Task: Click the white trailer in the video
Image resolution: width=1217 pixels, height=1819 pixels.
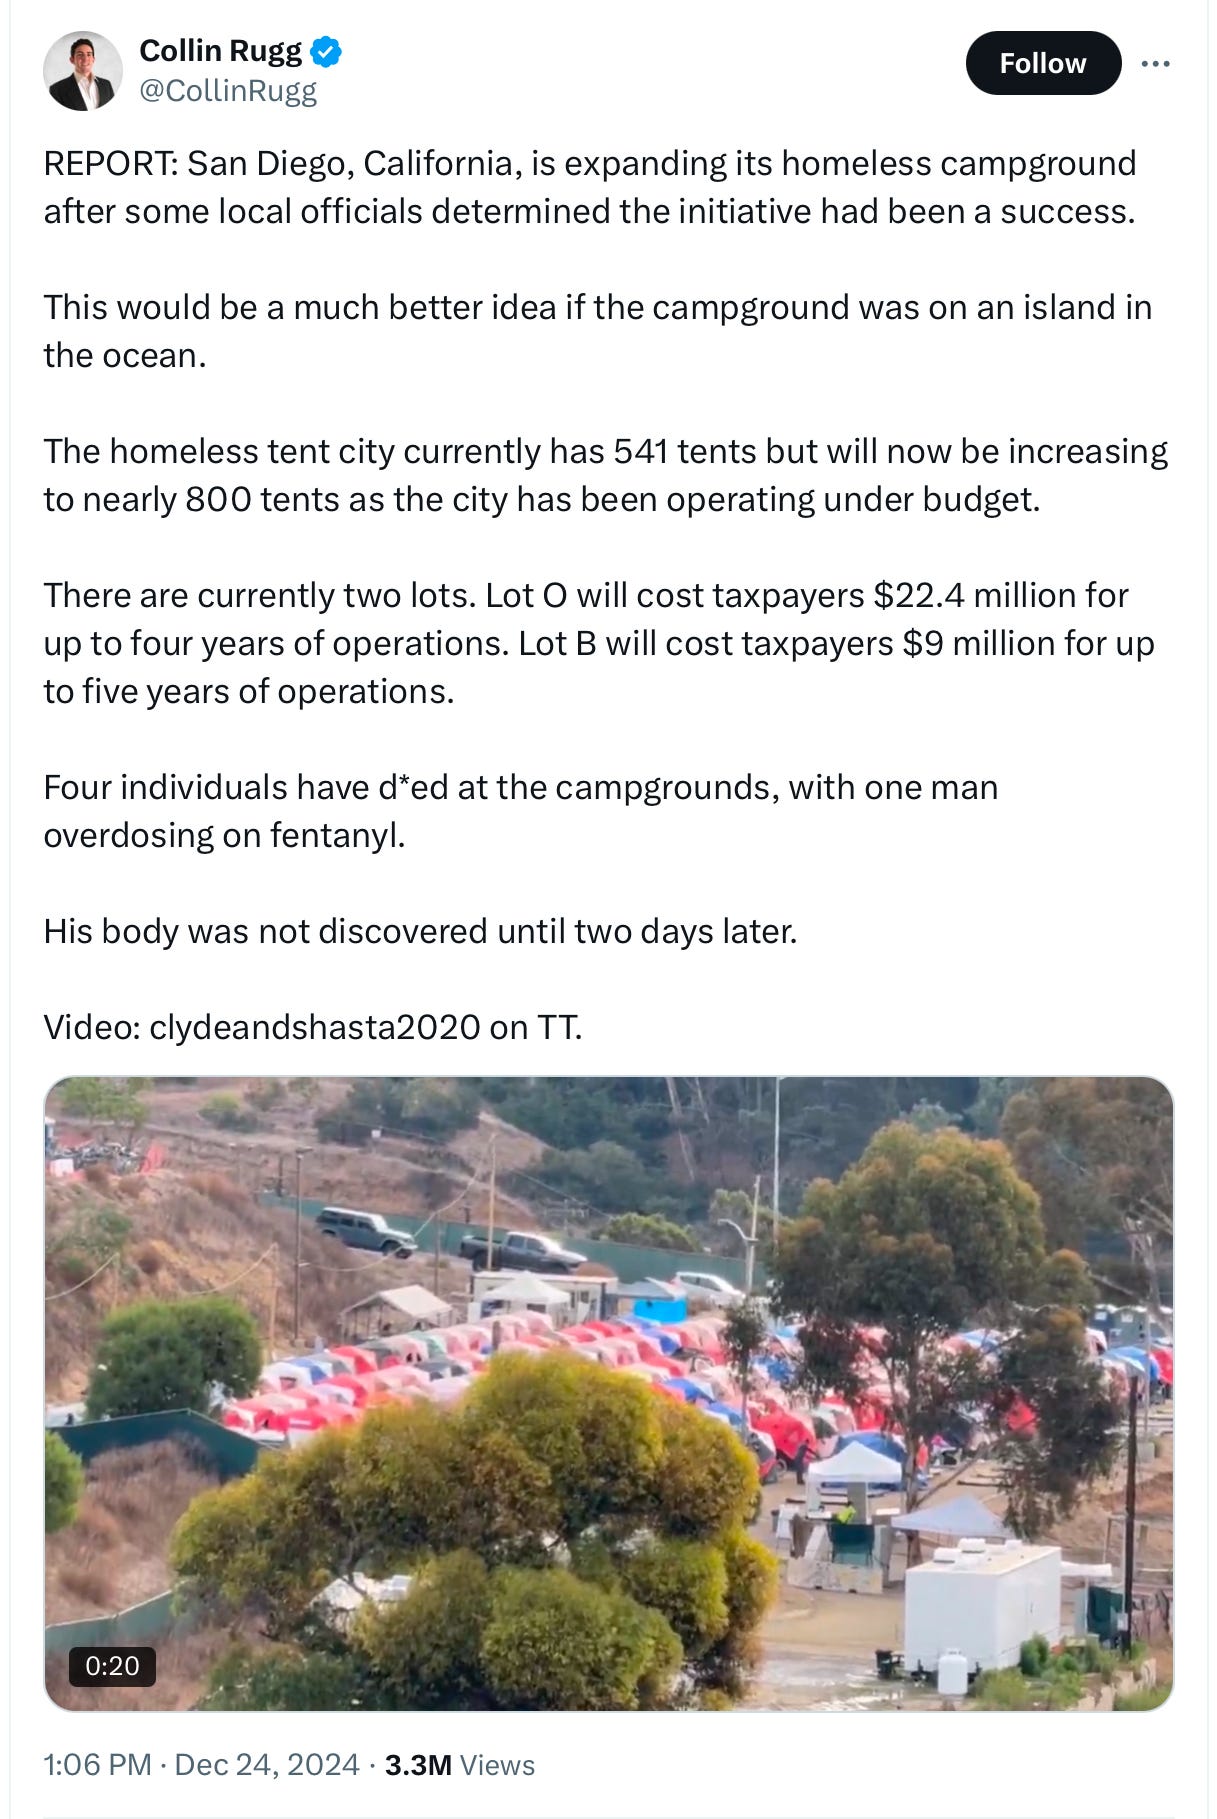Action: [x=981, y=1609]
